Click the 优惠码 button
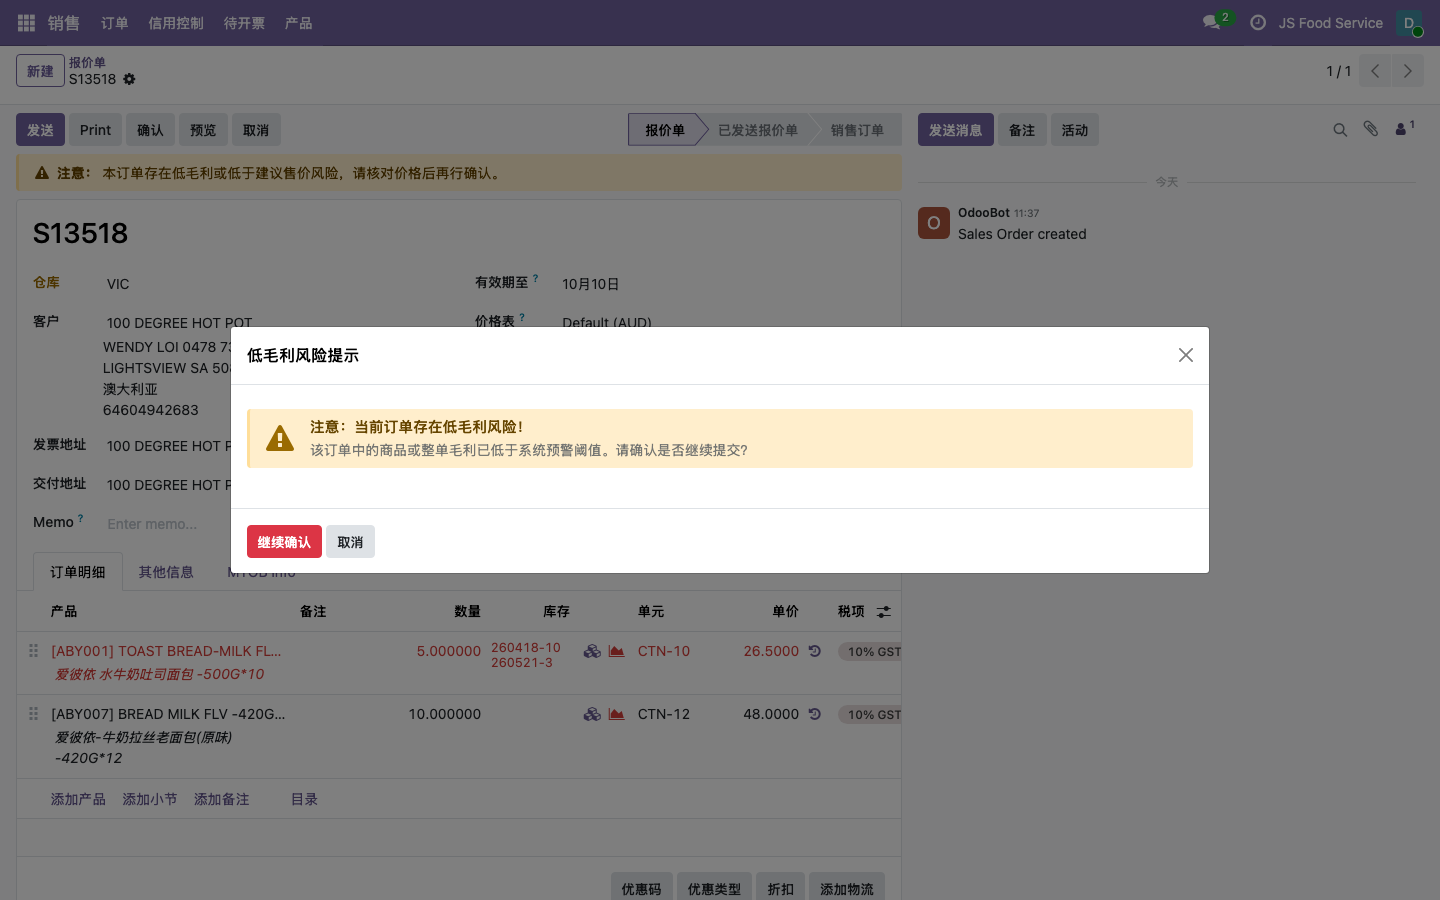The height and width of the screenshot is (900, 1440). pos(641,888)
